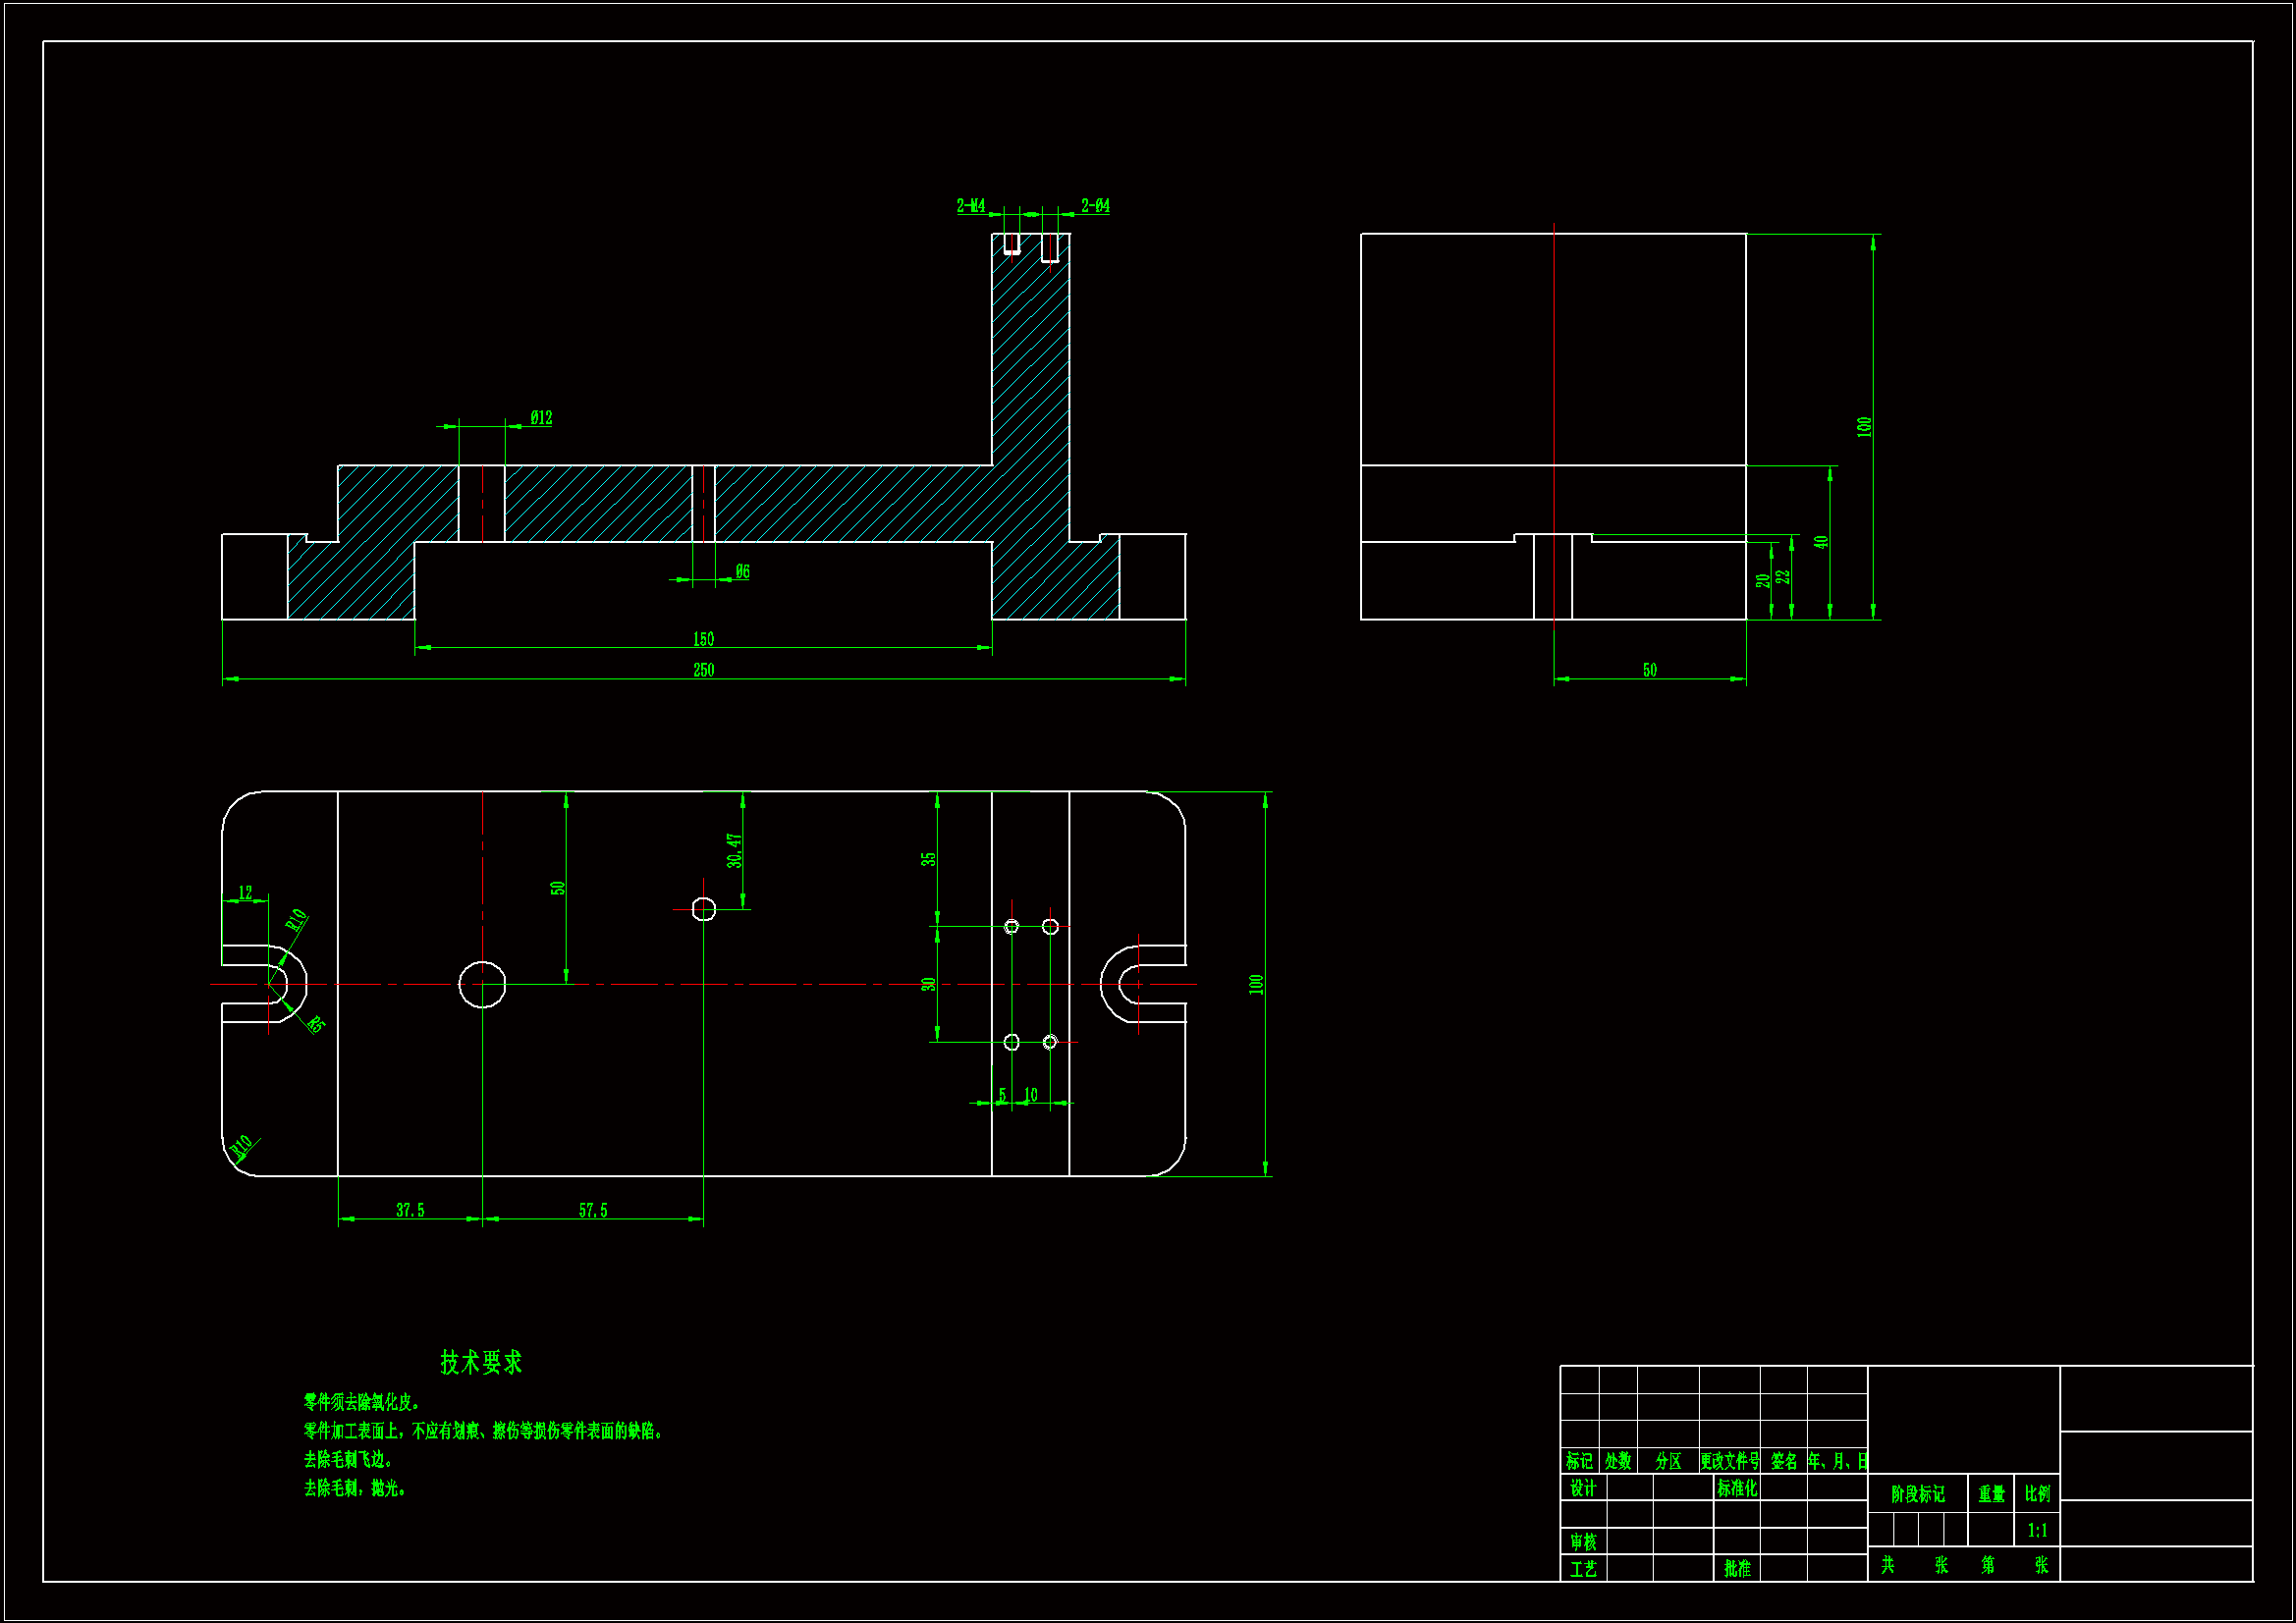Select the 50 dimension under the side view
This screenshot has width=2296, height=1623.
[x=1650, y=670]
